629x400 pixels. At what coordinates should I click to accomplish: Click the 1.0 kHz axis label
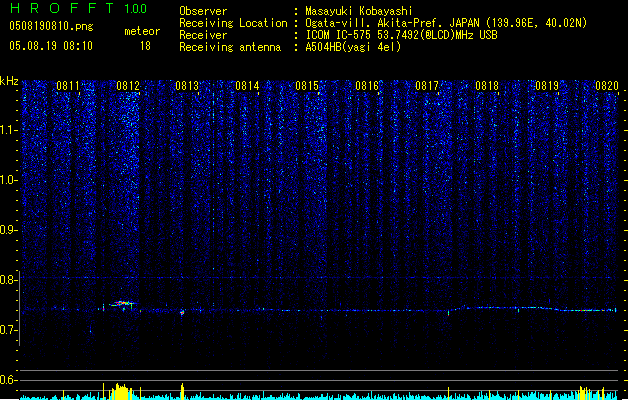[9, 180]
